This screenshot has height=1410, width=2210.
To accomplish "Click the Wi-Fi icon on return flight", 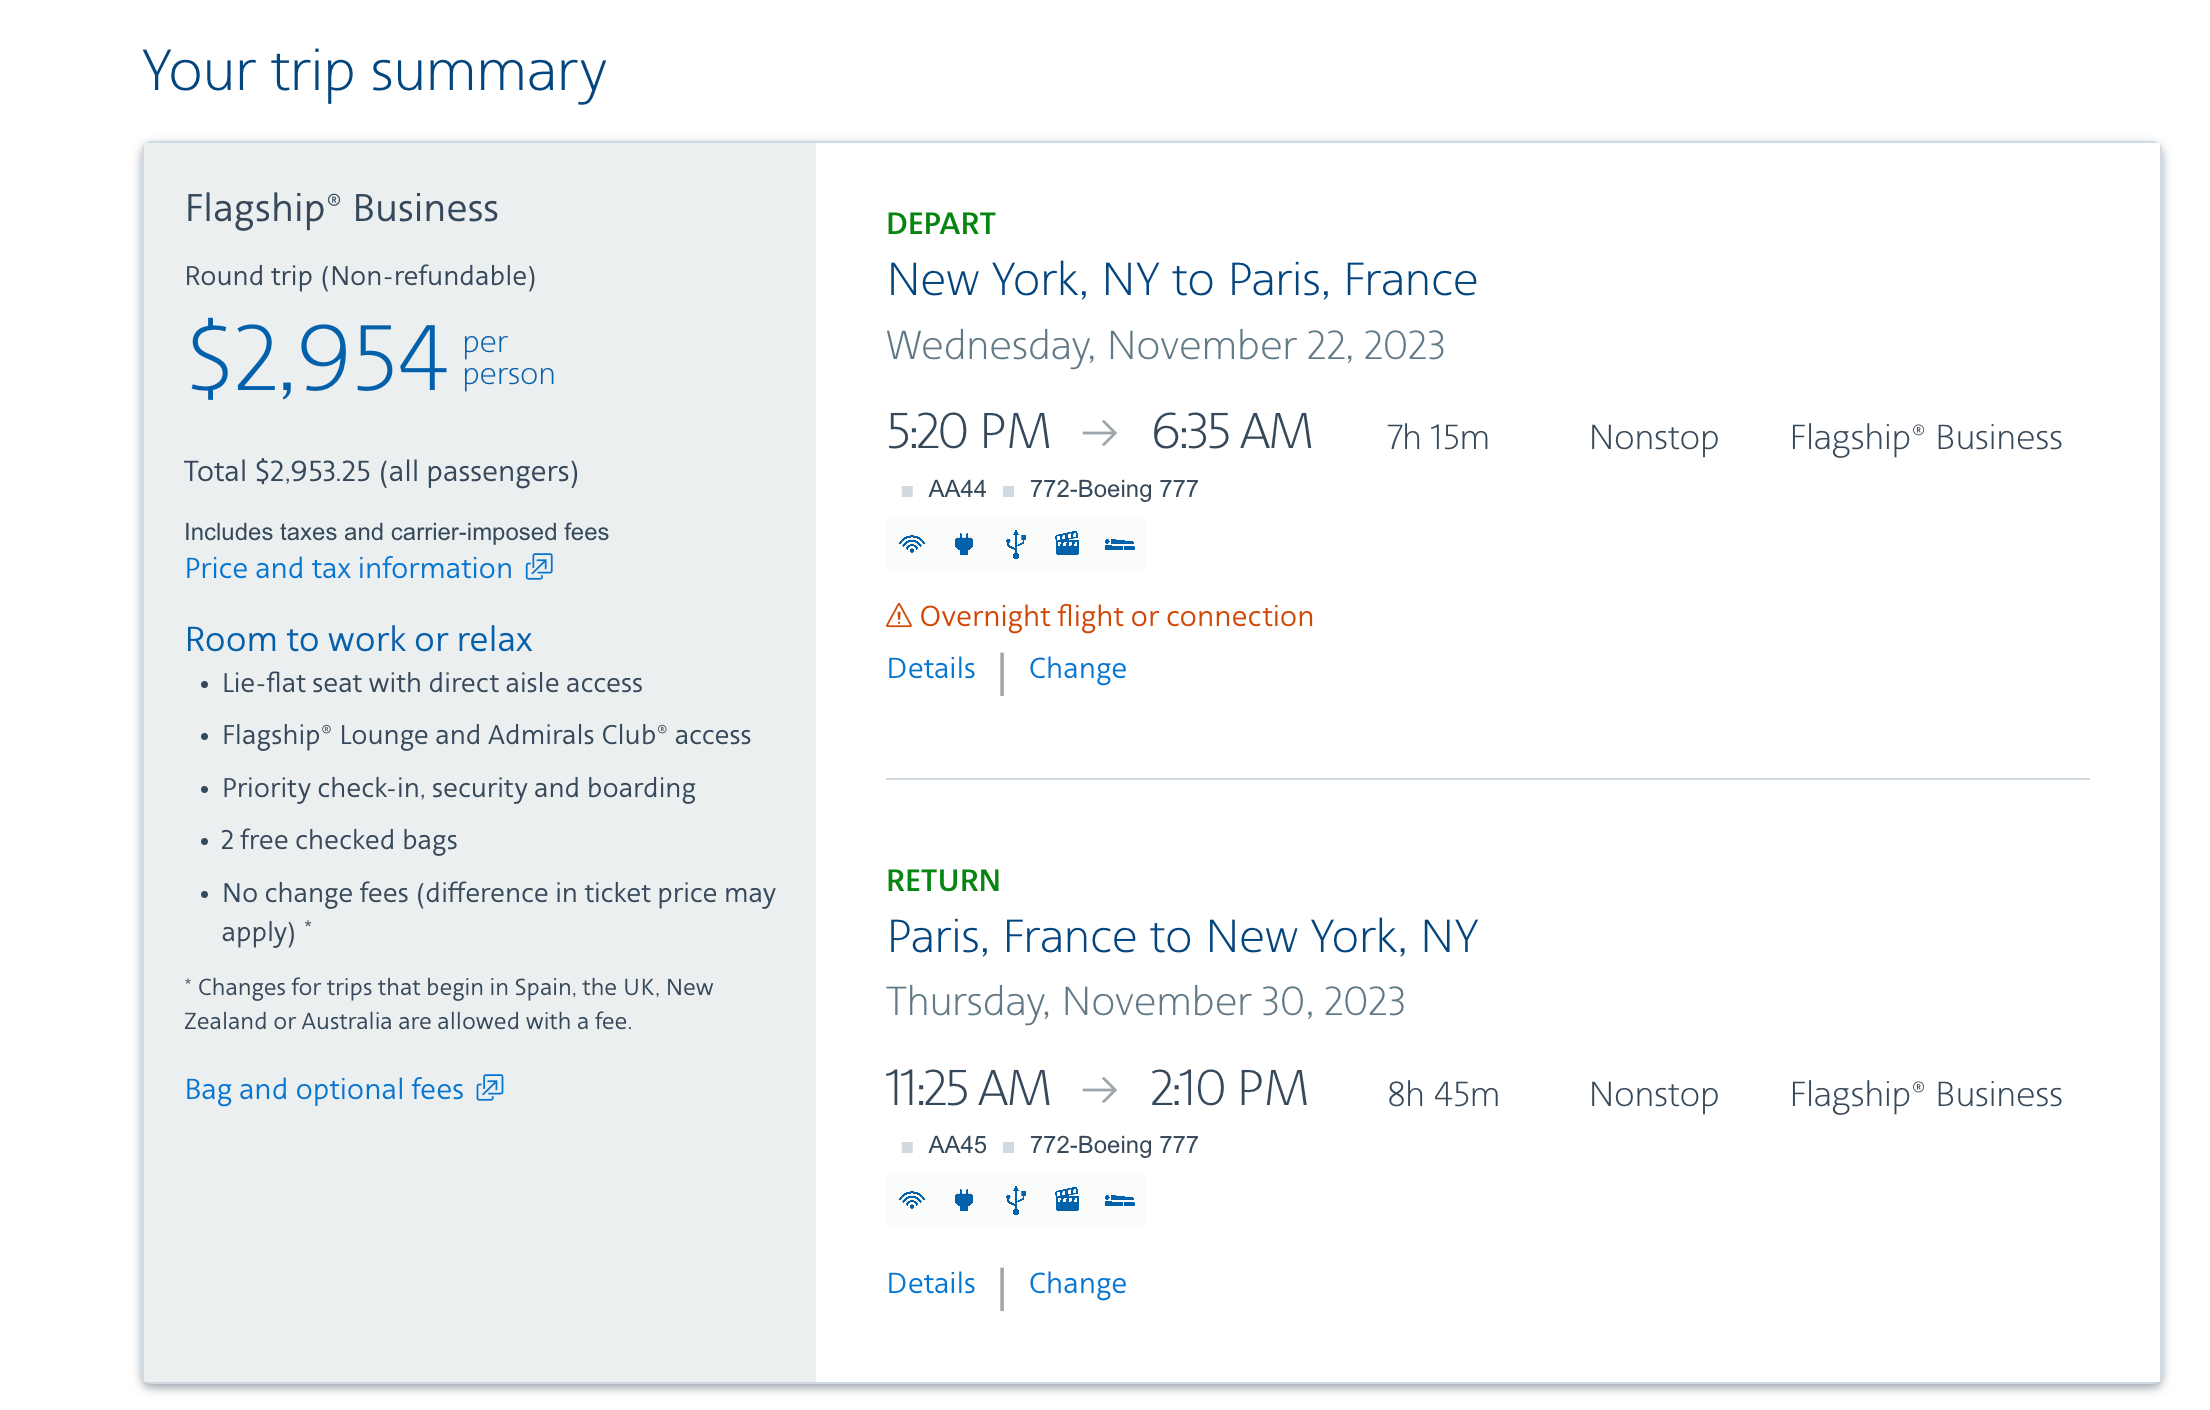I will coord(912,1201).
